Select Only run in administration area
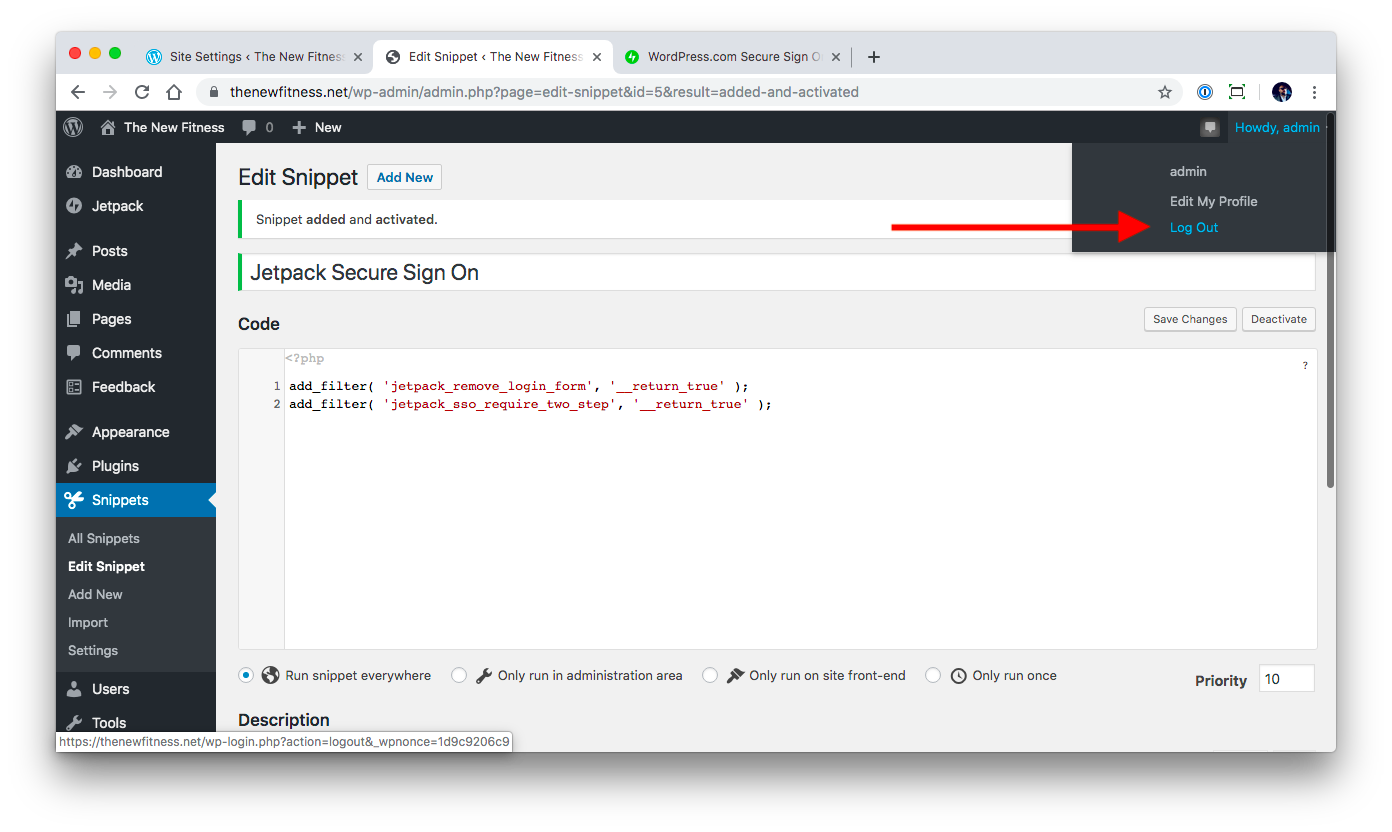Viewport: 1392px width, 832px height. pyautogui.click(x=459, y=675)
